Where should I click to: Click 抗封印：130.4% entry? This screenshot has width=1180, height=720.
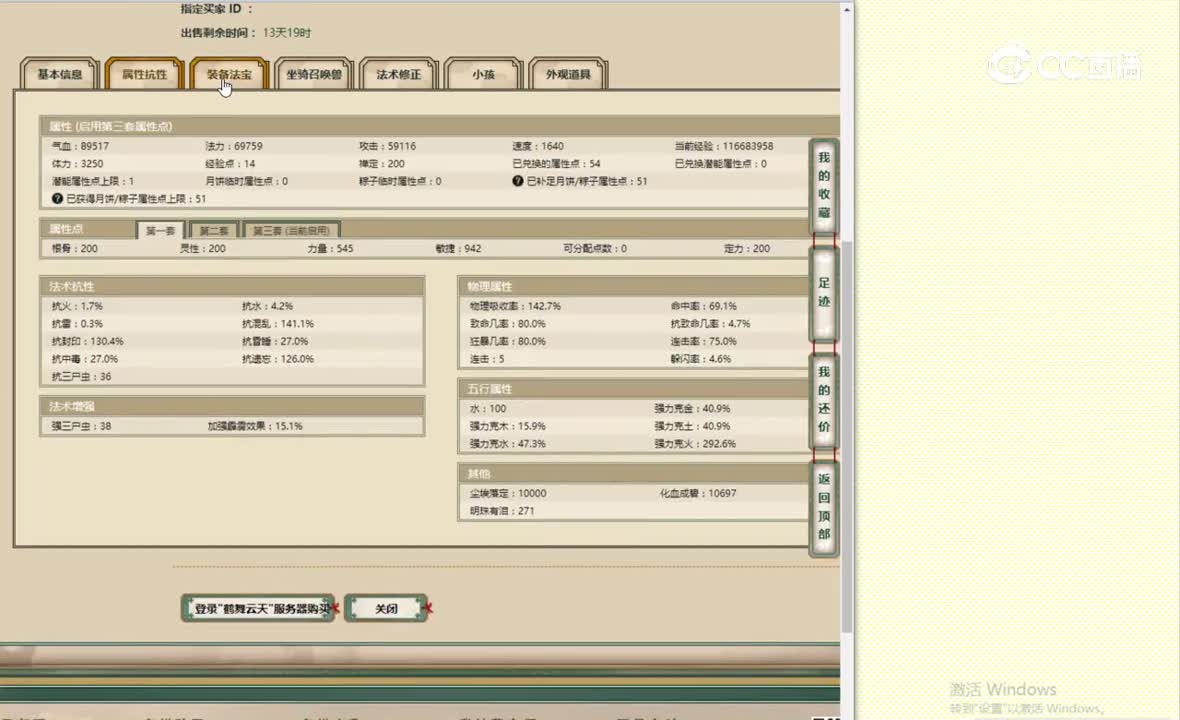tap(87, 341)
